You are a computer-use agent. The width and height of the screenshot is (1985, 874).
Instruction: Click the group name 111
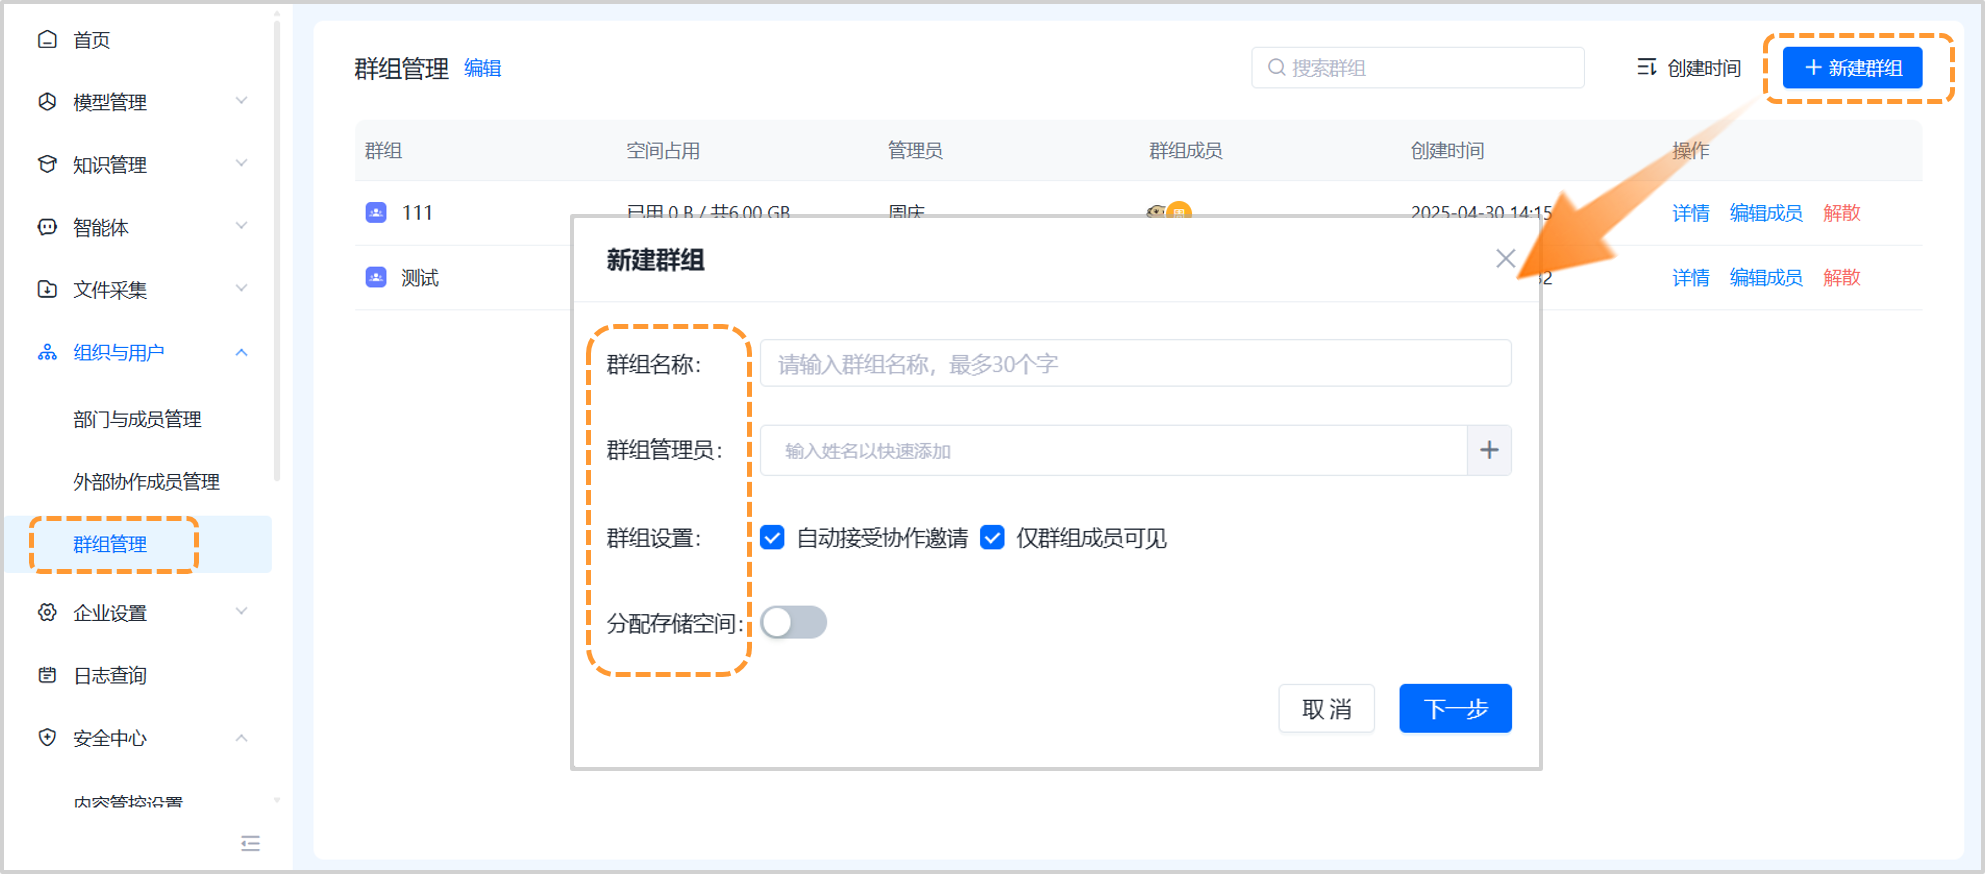(x=417, y=213)
